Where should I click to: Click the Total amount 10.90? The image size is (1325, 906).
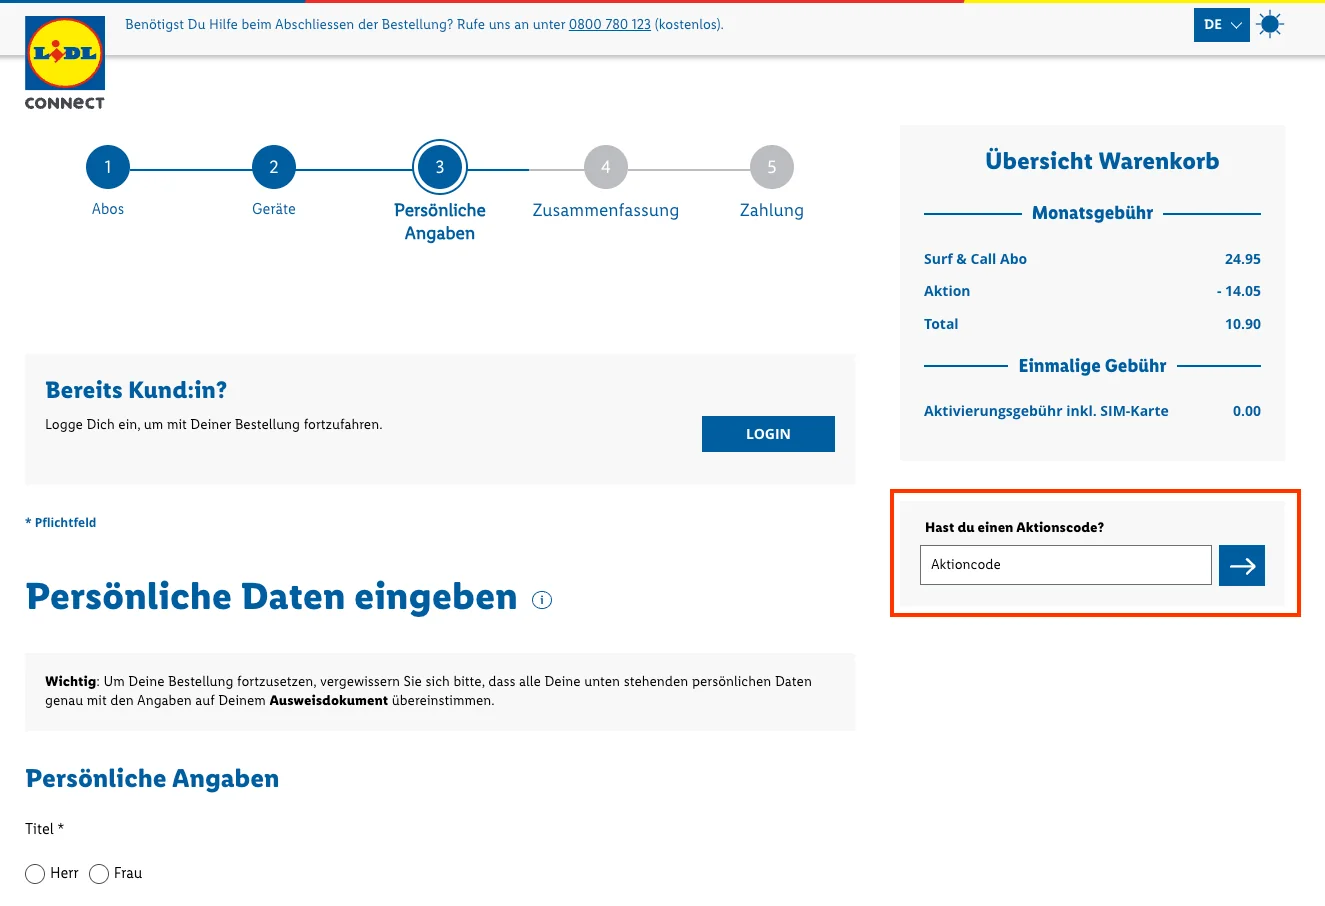[x=1243, y=324]
